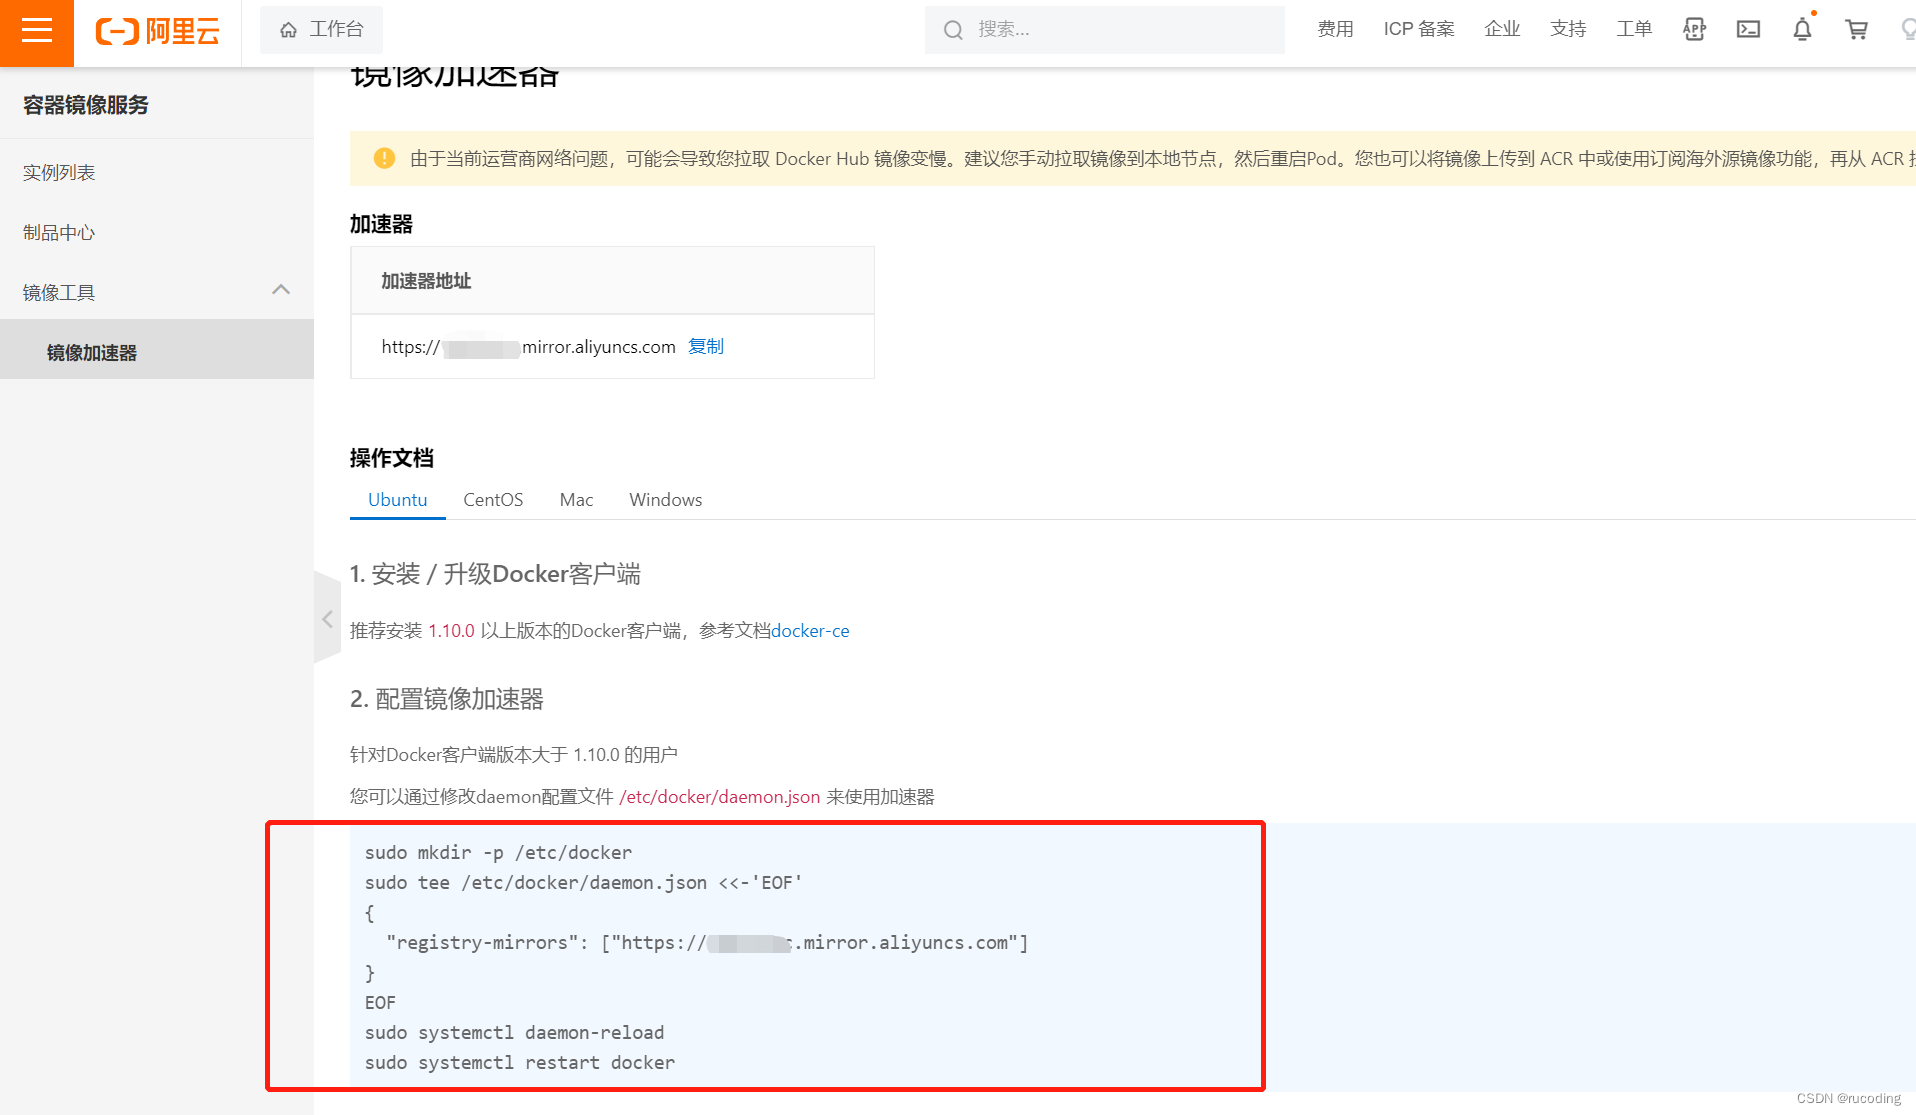Switch to the Windows tab
Image resolution: width=1916 pixels, height=1115 pixels.
(665, 499)
